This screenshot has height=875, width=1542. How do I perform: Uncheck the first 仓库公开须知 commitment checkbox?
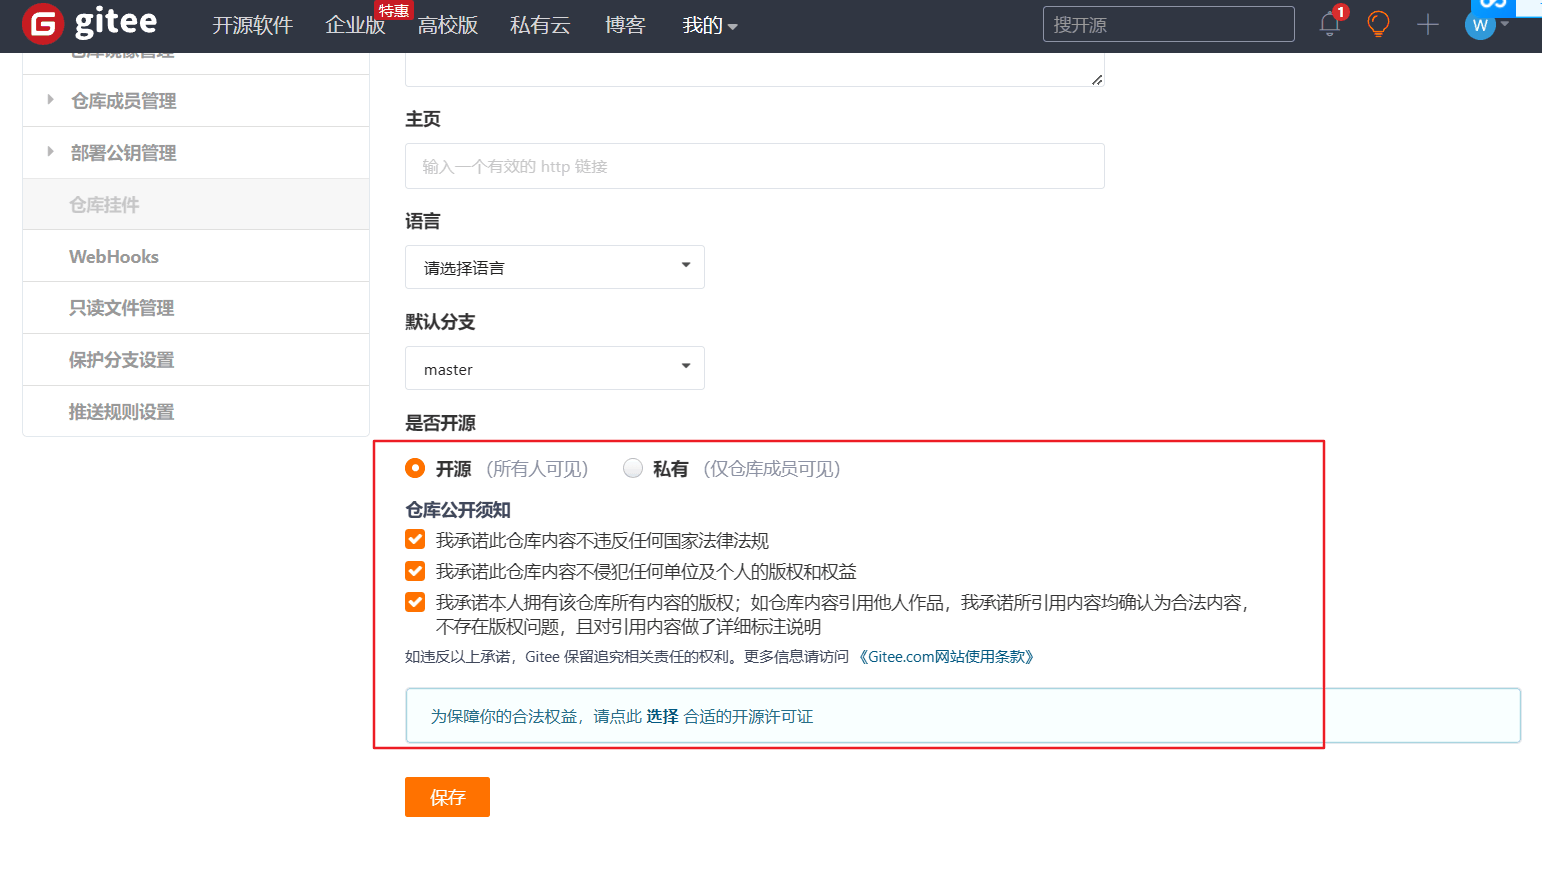point(415,539)
